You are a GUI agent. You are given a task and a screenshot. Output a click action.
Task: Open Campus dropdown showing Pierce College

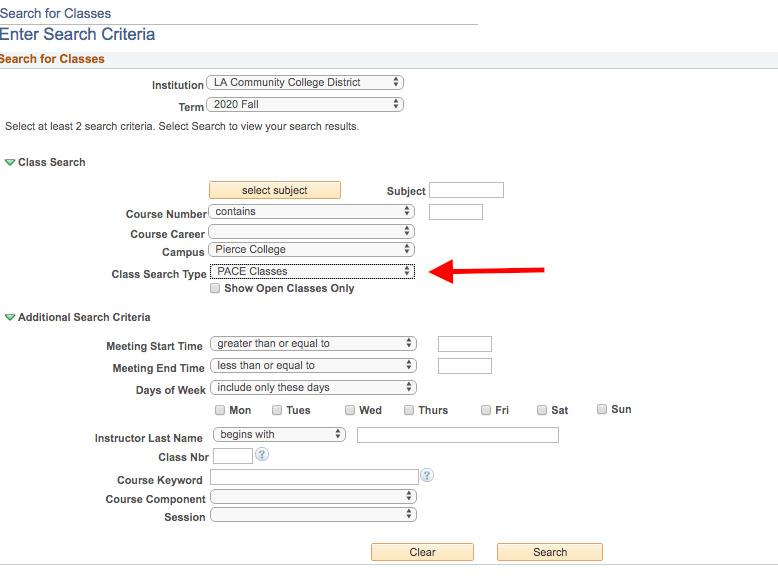pos(312,249)
